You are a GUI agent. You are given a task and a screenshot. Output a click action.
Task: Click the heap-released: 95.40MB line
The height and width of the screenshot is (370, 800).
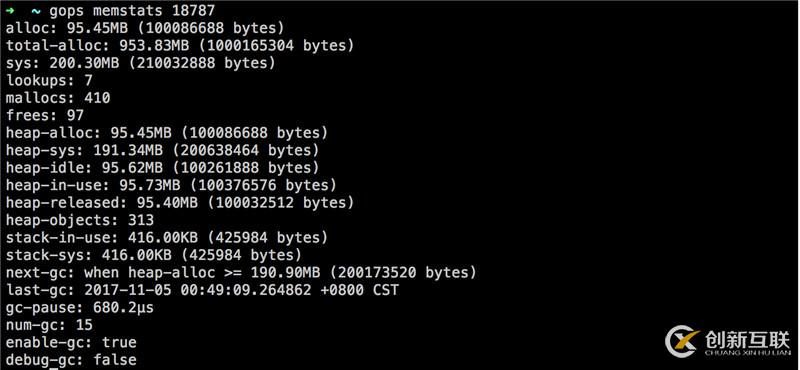(x=180, y=203)
